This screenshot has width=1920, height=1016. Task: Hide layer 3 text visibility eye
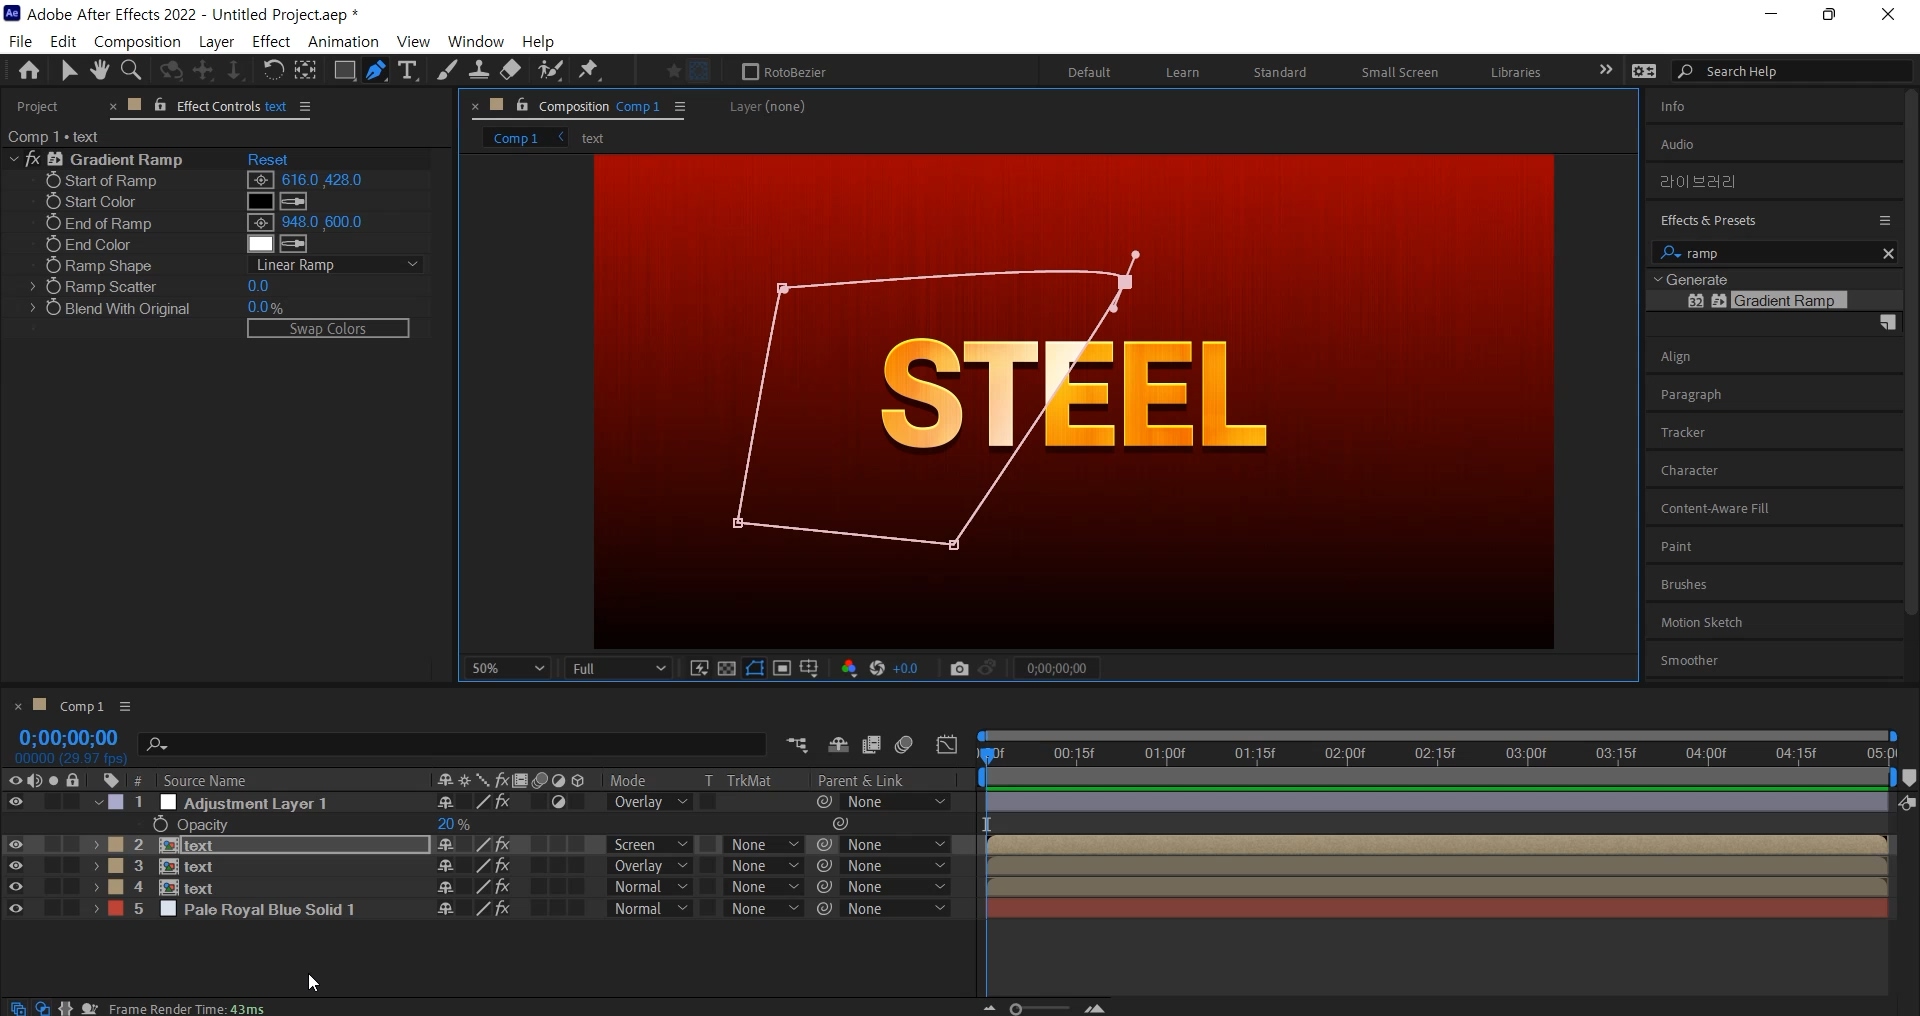16,867
